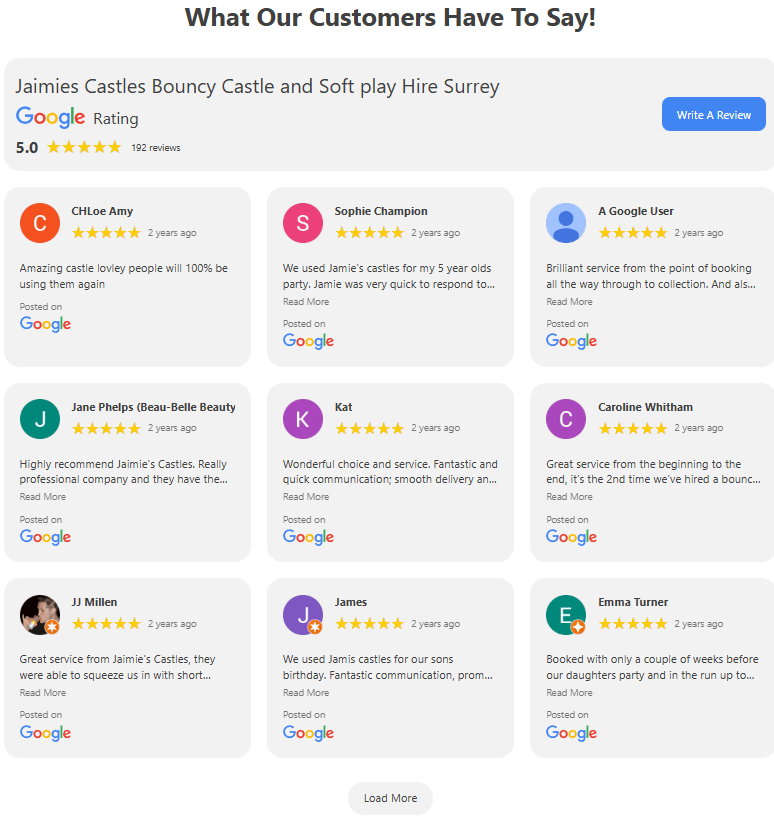Open the Write A Review button
The width and height of the screenshot is (774, 816).
713,114
